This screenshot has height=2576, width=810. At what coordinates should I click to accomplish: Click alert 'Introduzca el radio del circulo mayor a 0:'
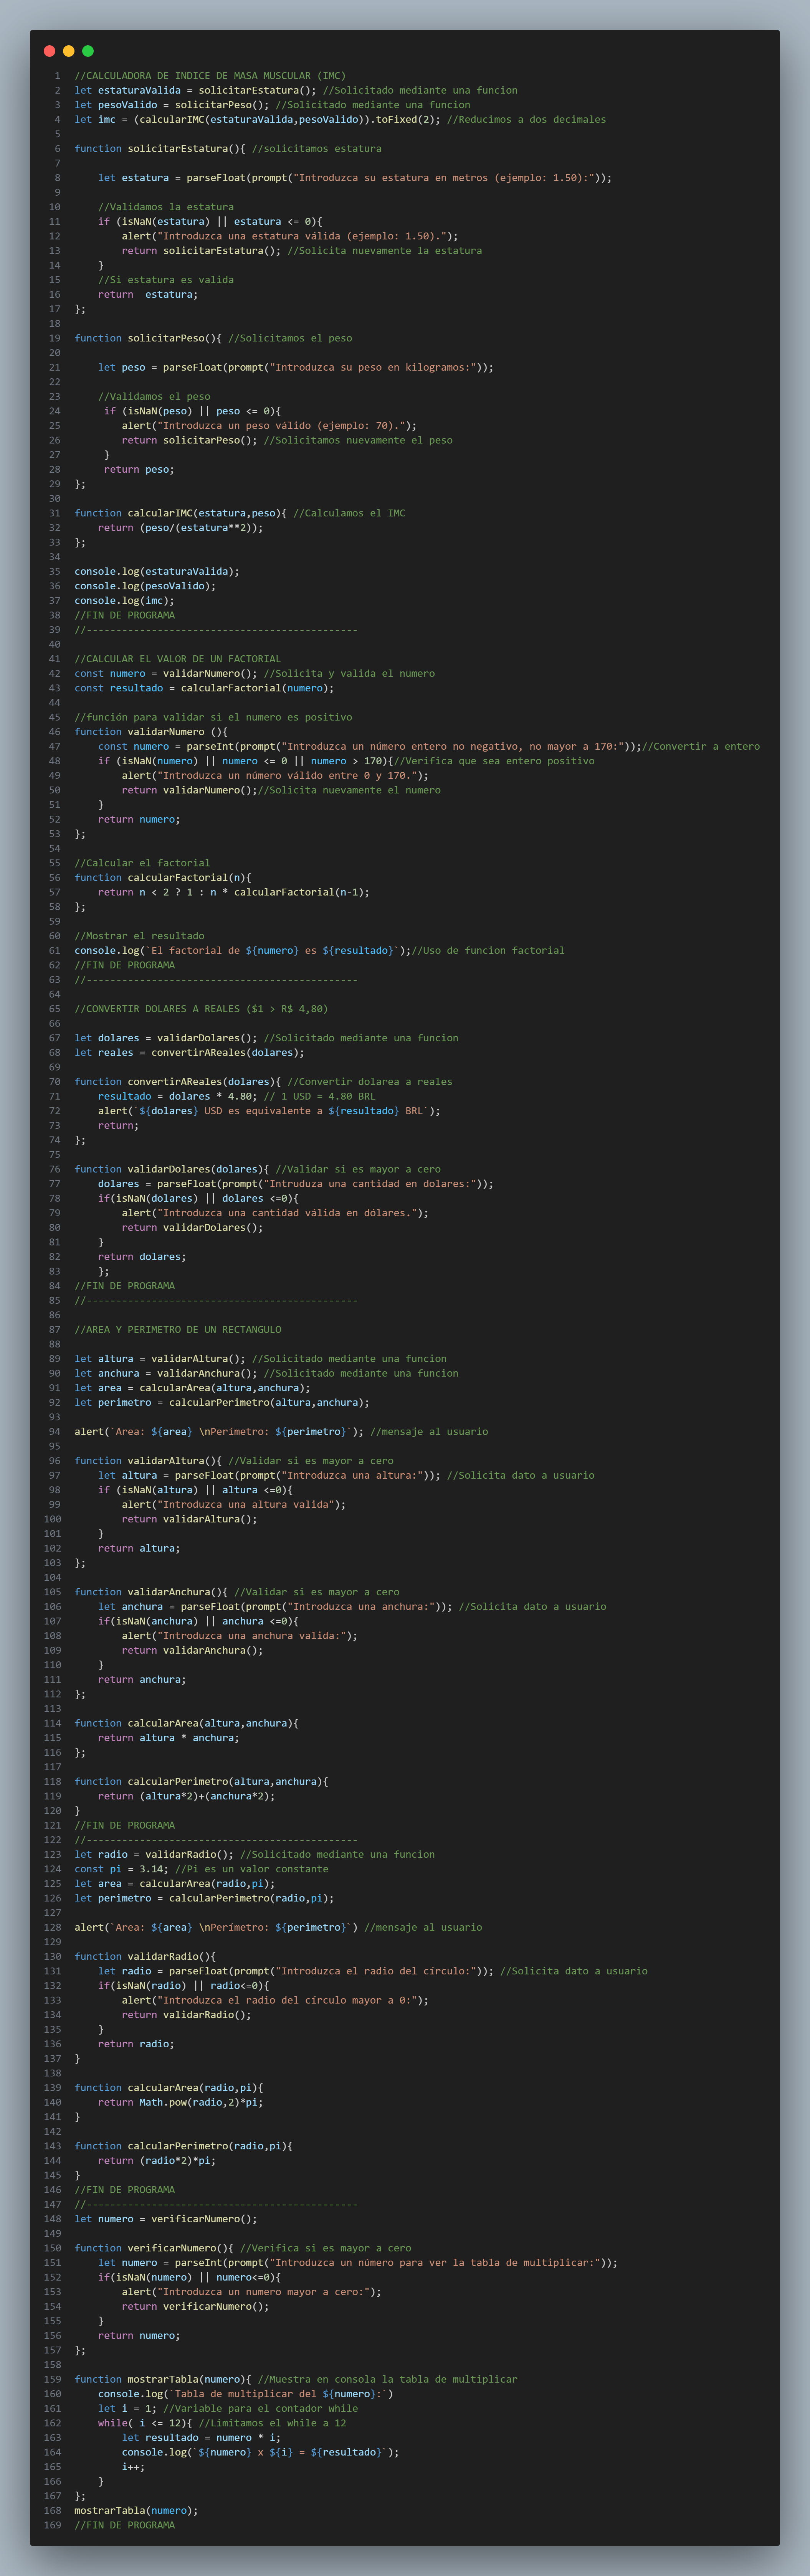pos(275,2000)
